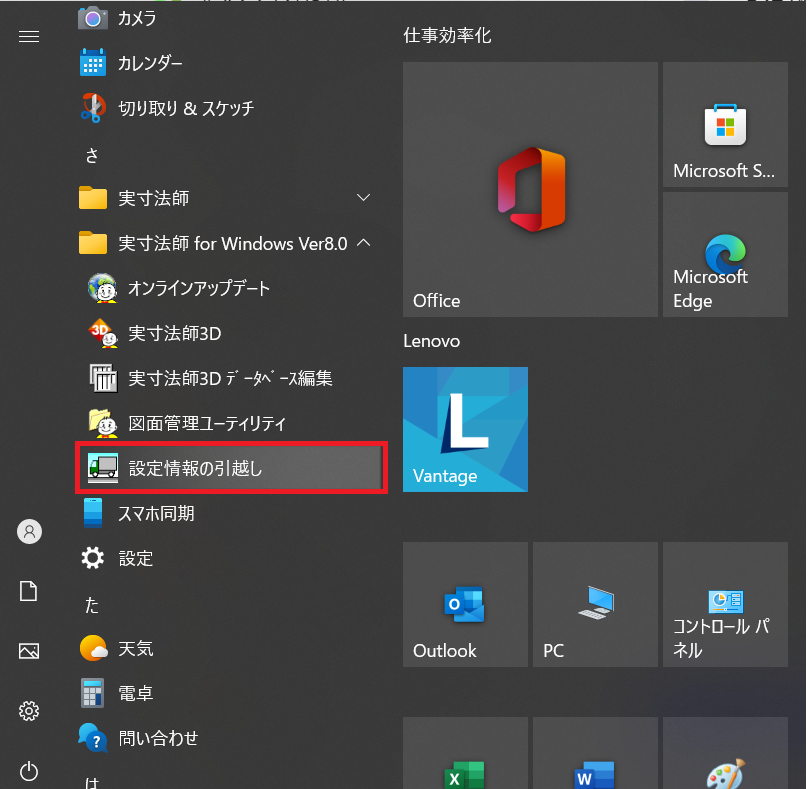Open the Paint palette tile
The height and width of the screenshot is (789, 808).
pos(725,753)
